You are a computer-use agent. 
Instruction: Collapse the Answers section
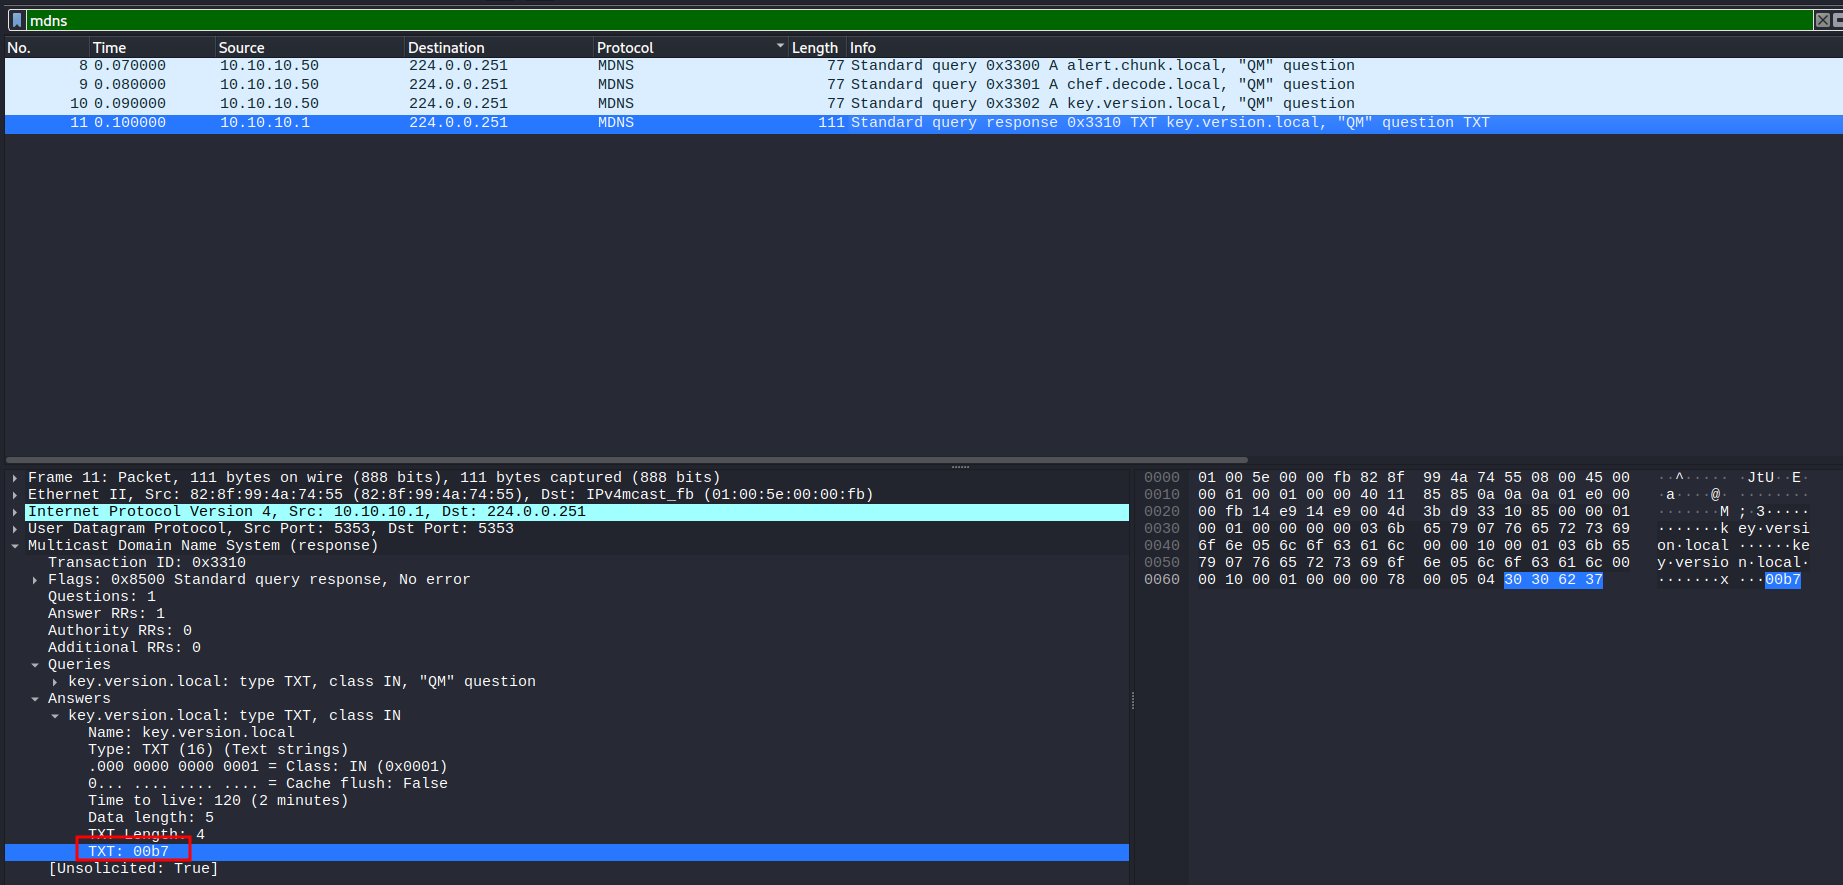35,699
